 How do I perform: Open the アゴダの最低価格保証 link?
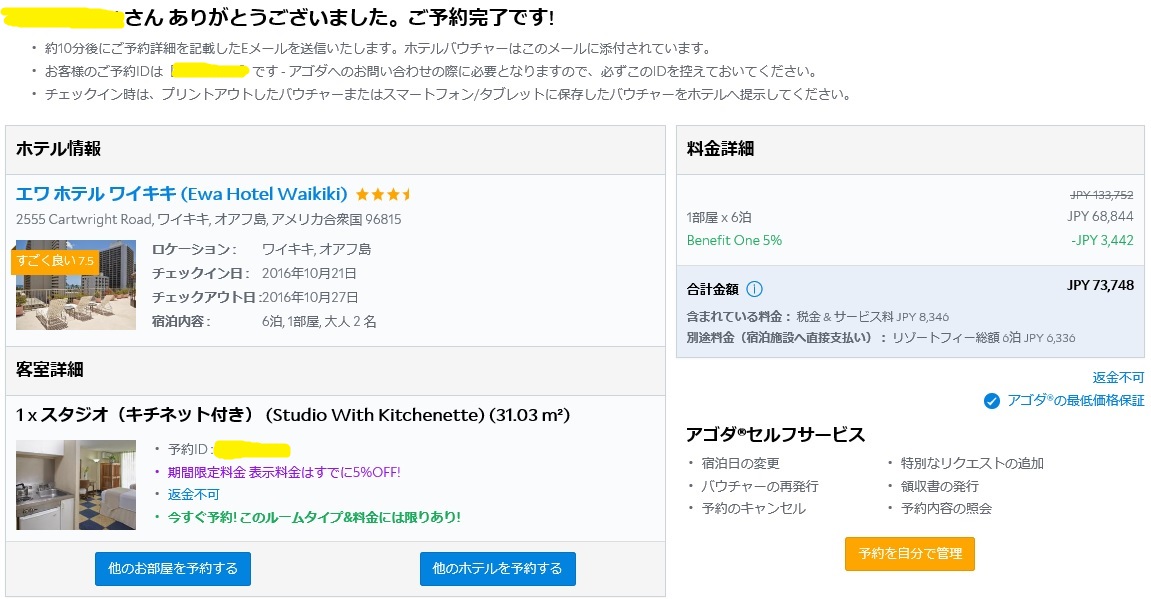(x=1075, y=400)
